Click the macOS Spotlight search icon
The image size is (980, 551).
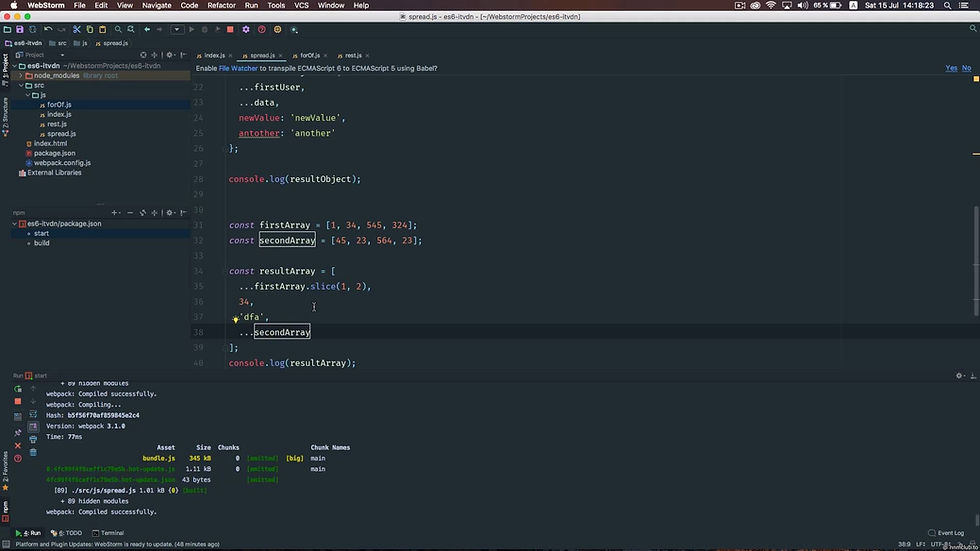pyautogui.click(x=948, y=5)
